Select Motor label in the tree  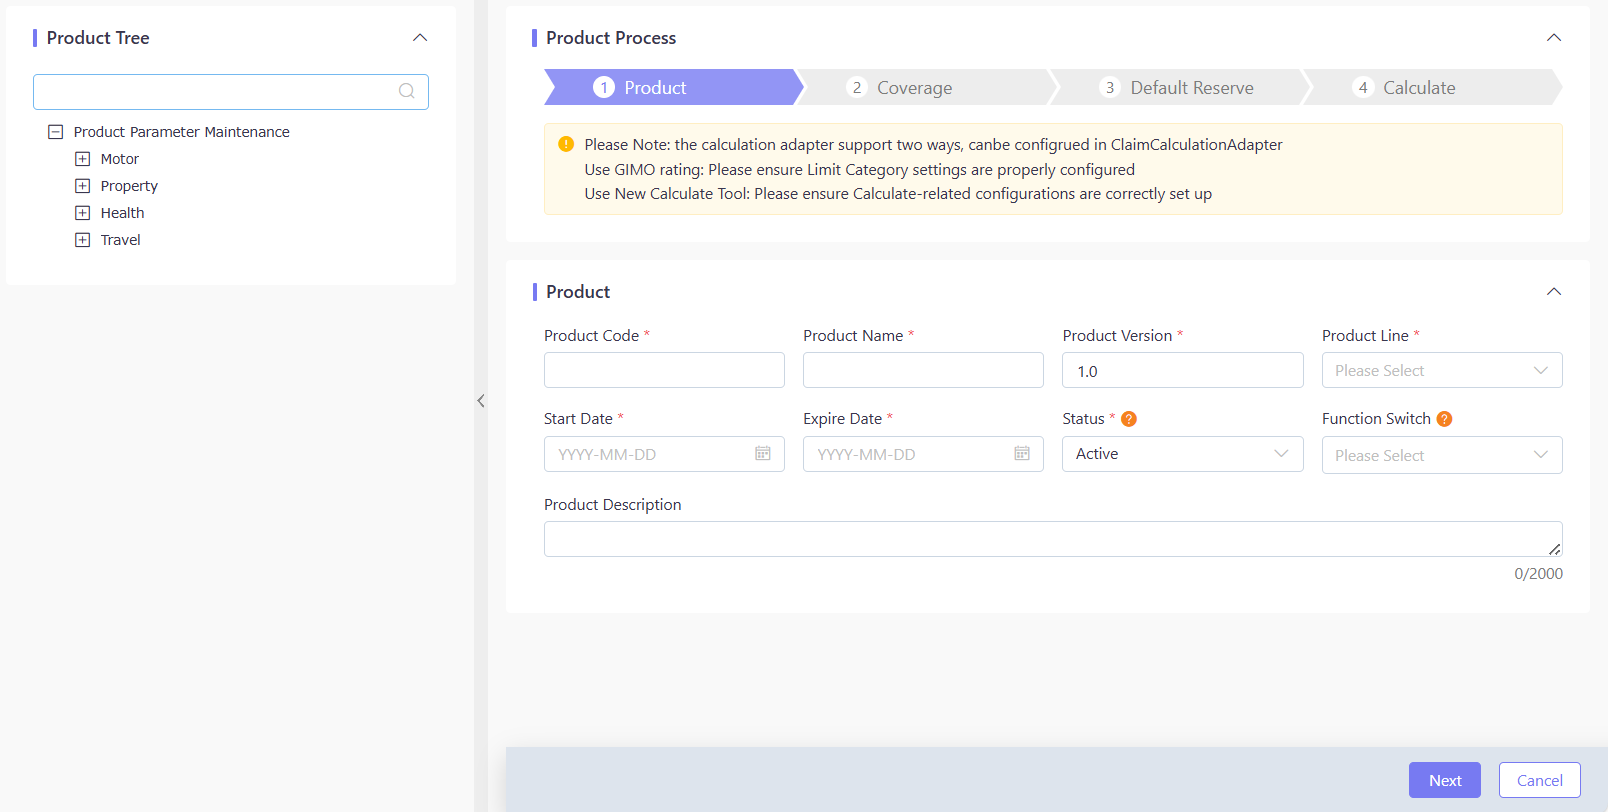120,159
